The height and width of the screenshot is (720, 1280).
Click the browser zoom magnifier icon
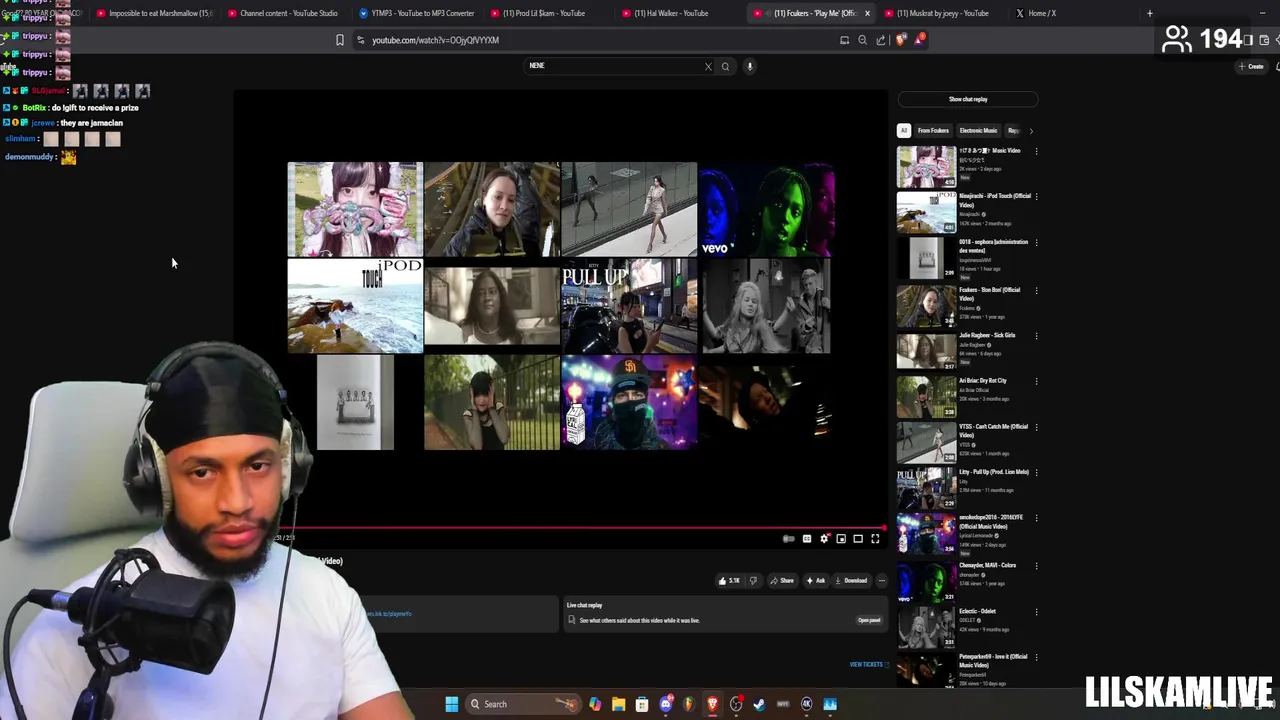click(x=862, y=40)
